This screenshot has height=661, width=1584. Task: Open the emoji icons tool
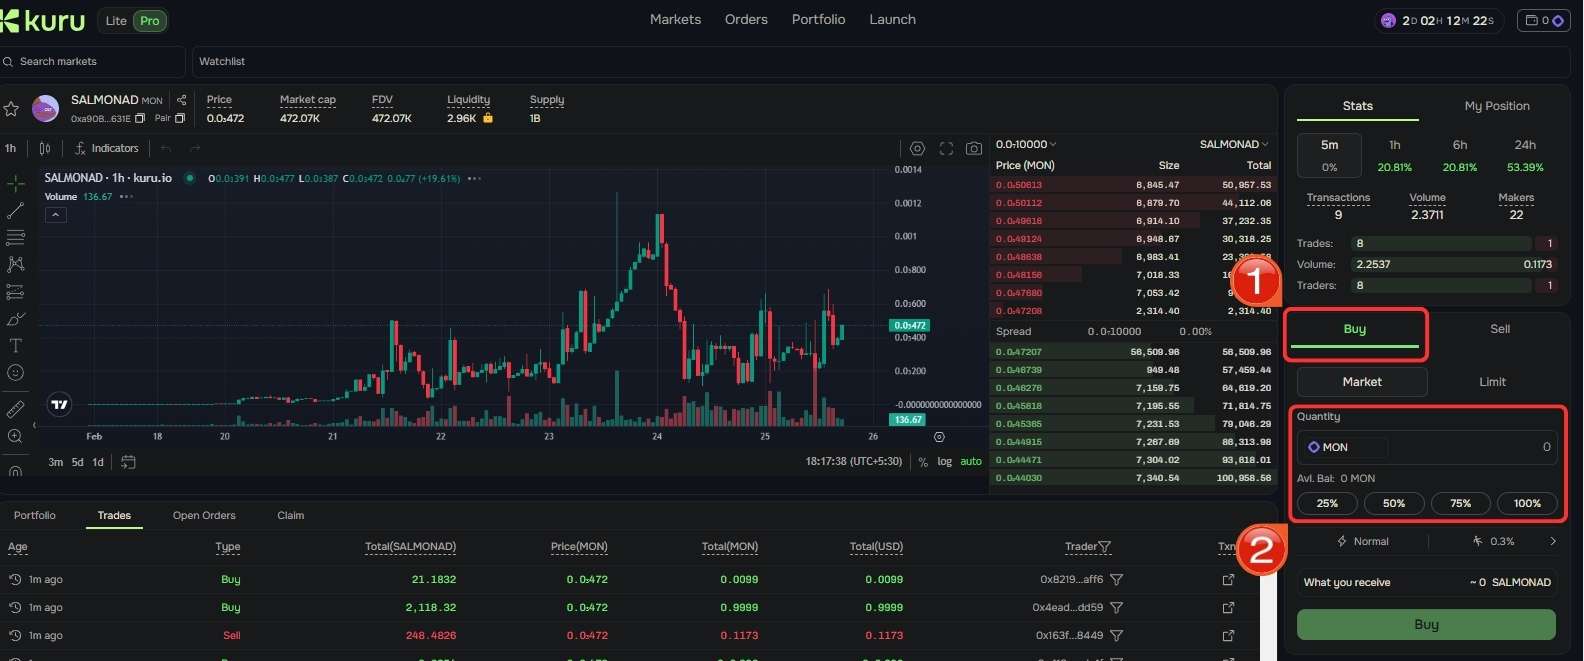(15, 373)
